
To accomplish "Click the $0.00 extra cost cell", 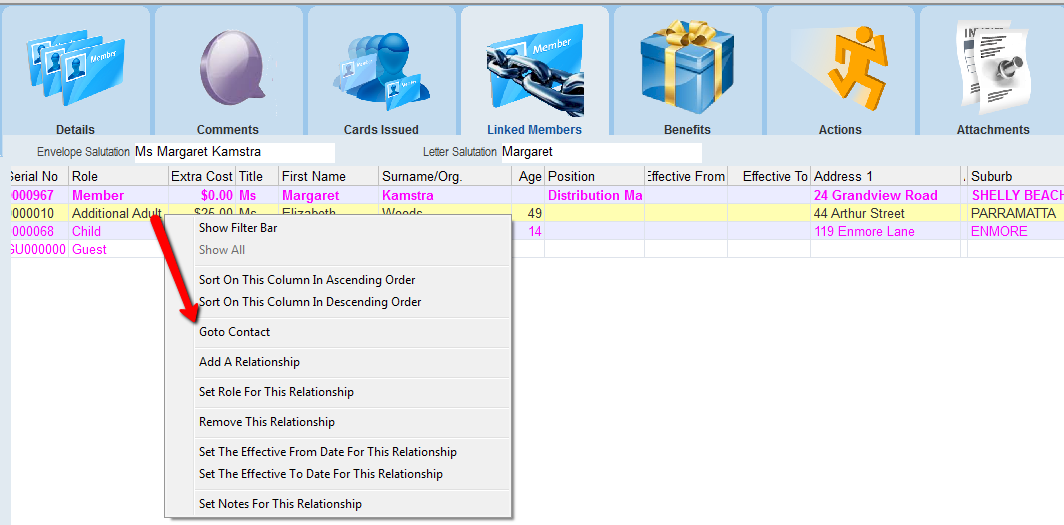I will (x=202, y=195).
